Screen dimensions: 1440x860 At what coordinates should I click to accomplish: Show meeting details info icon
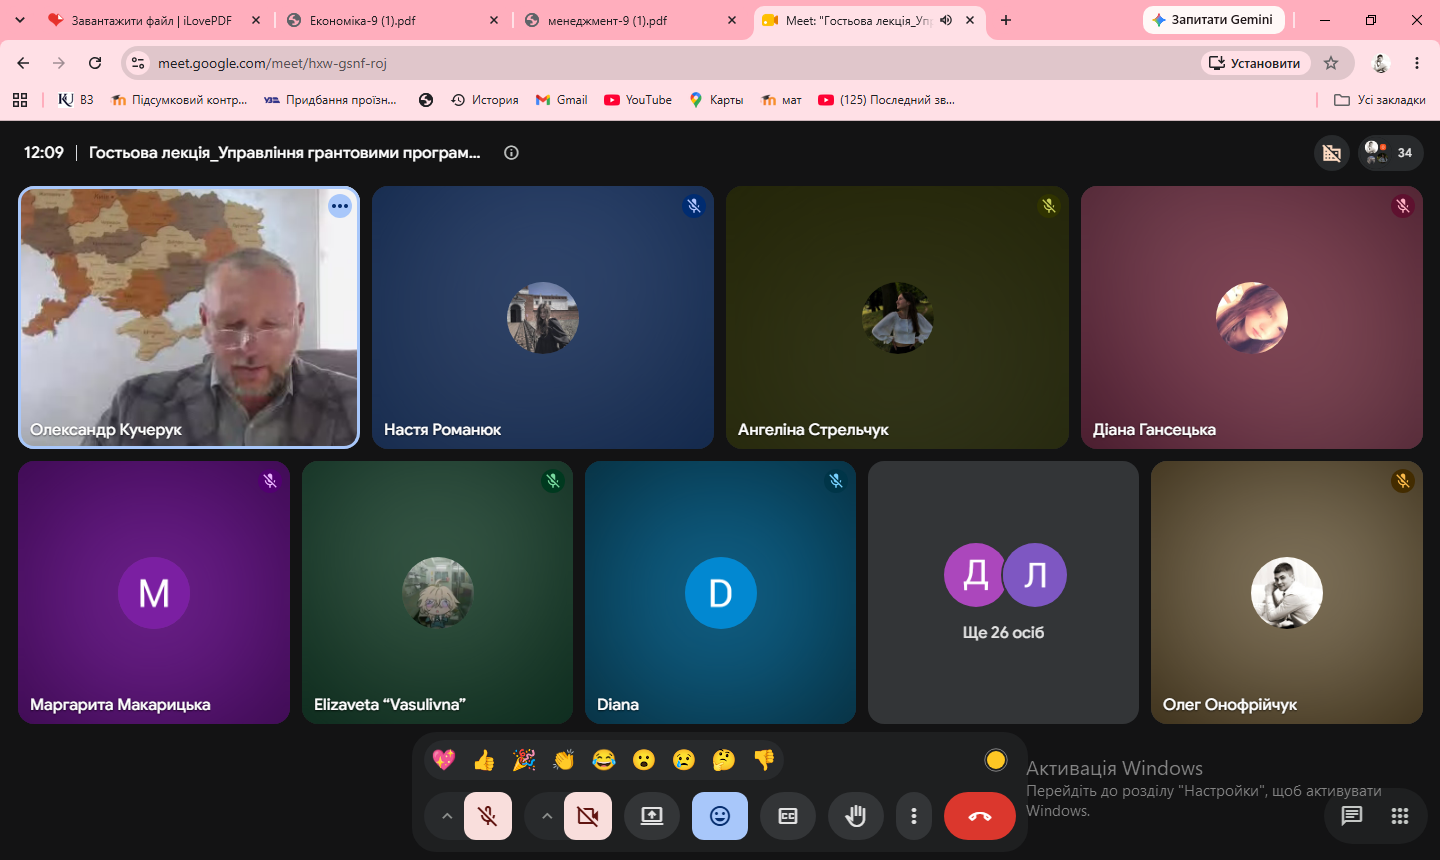[511, 153]
